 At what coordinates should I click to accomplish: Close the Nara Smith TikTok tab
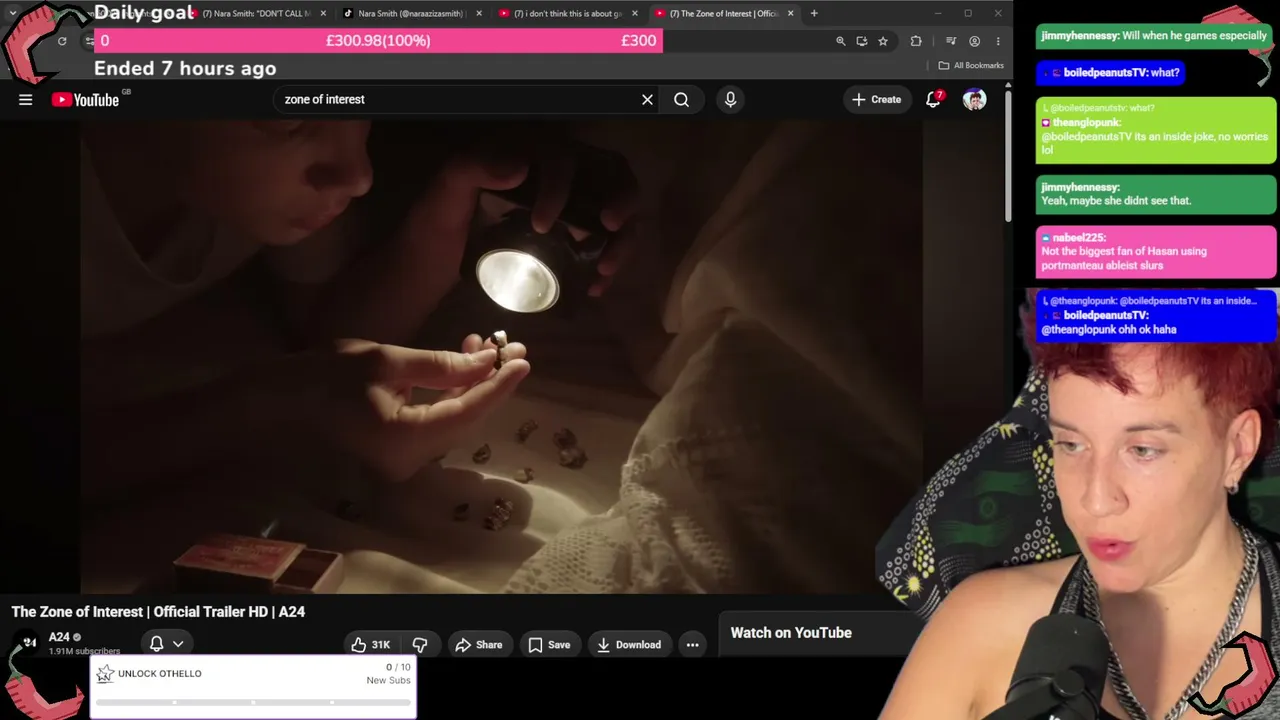[x=479, y=13]
